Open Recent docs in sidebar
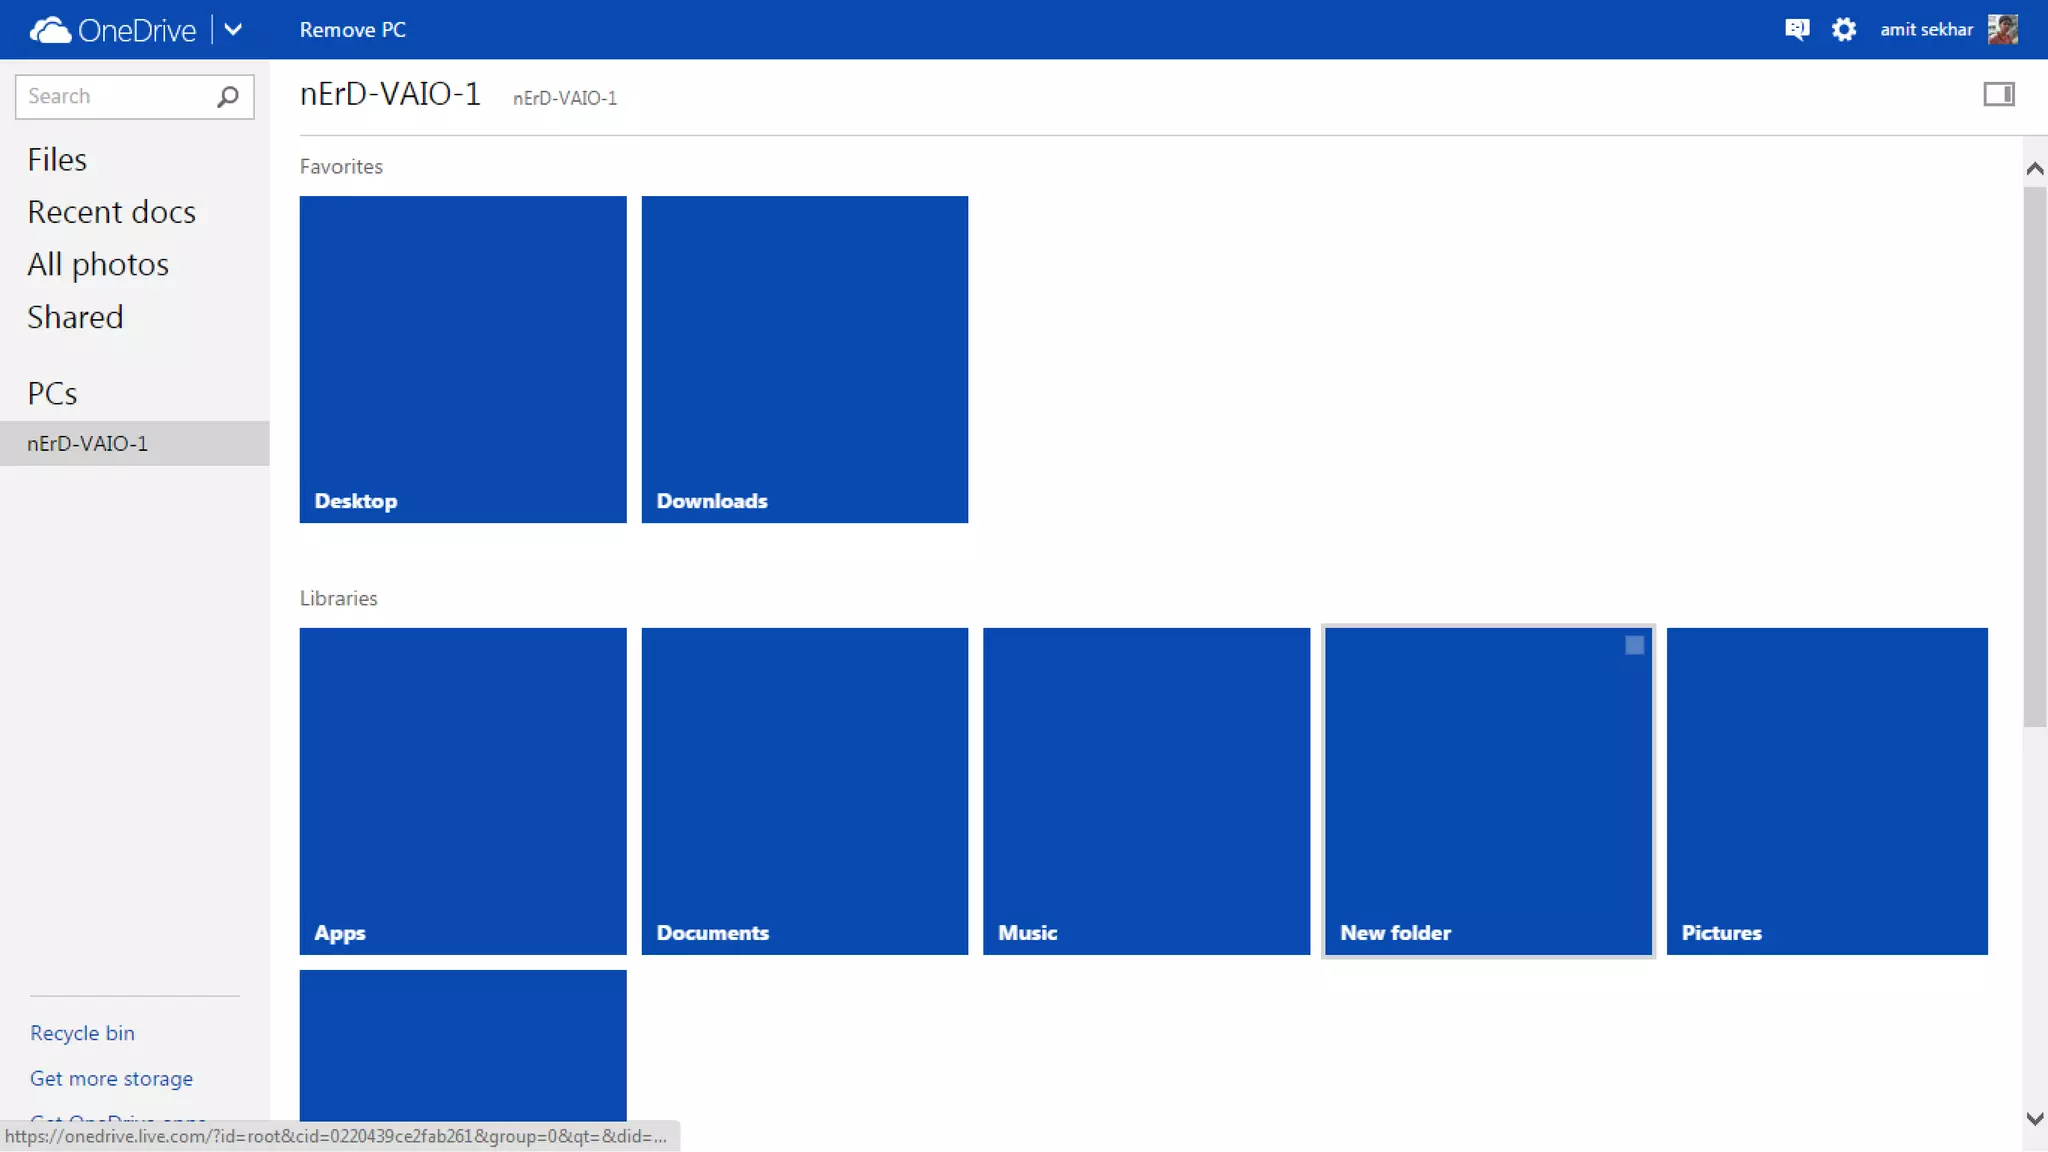Screen dimensions: 2048x1152 [x=111, y=212]
